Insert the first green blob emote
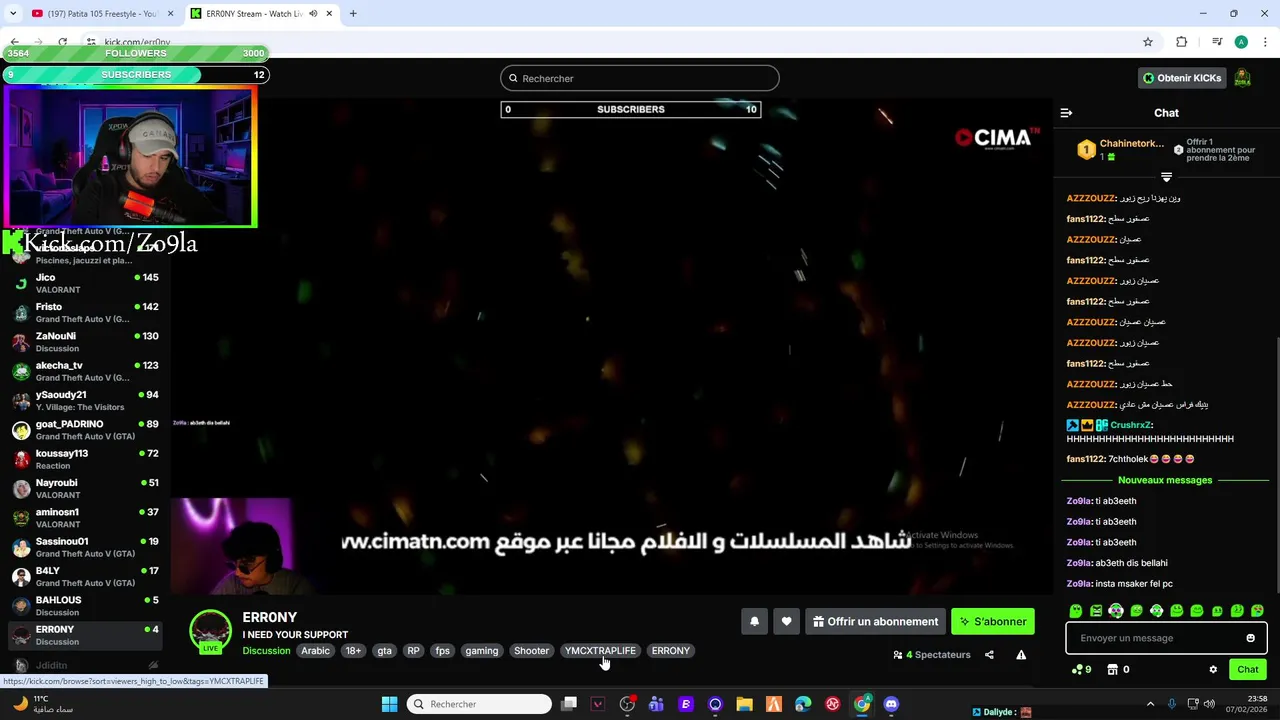 1076,610
